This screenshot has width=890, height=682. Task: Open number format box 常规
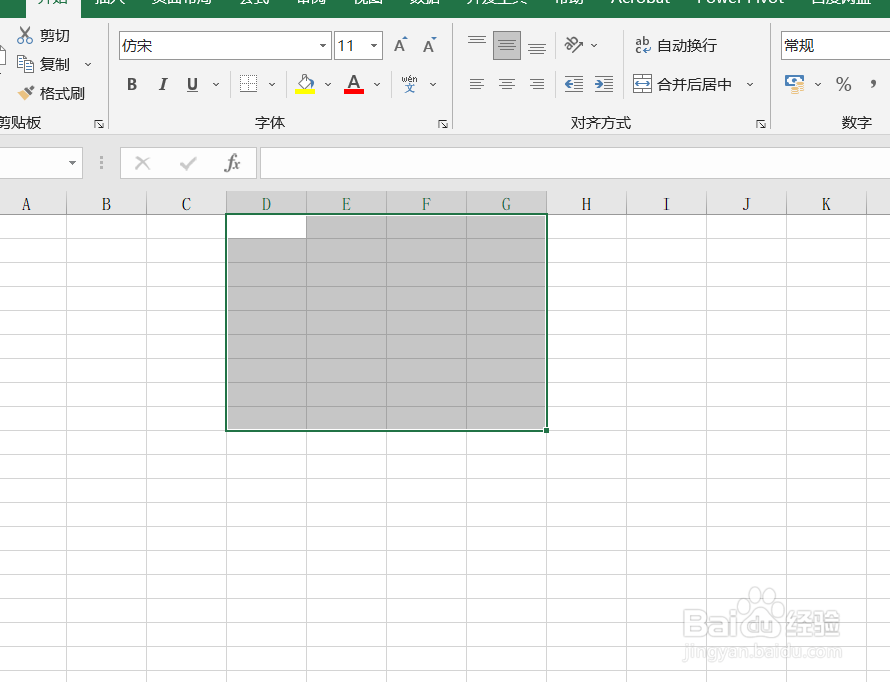coord(835,45)
